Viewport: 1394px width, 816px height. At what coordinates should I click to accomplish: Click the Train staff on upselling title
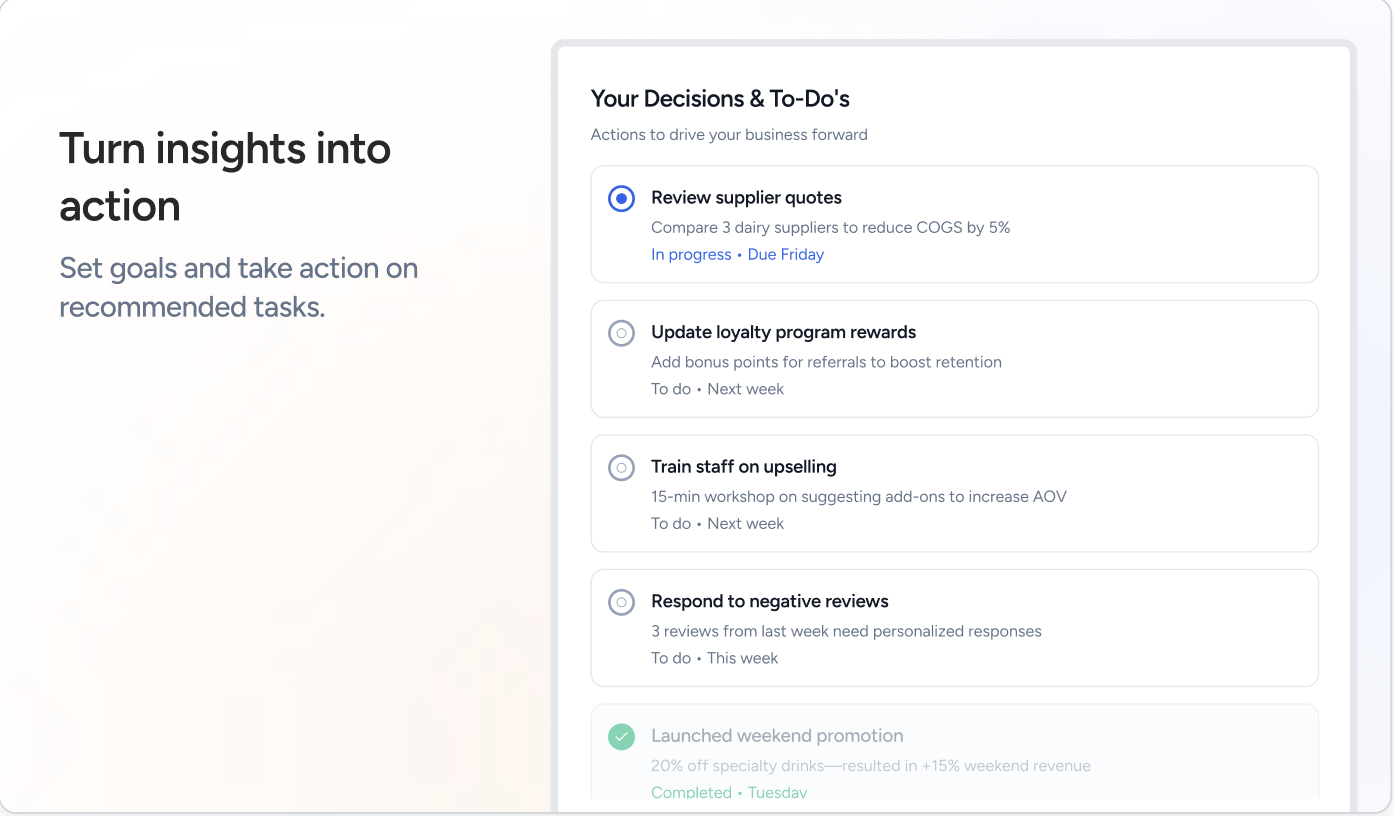[x=743, y=467]
